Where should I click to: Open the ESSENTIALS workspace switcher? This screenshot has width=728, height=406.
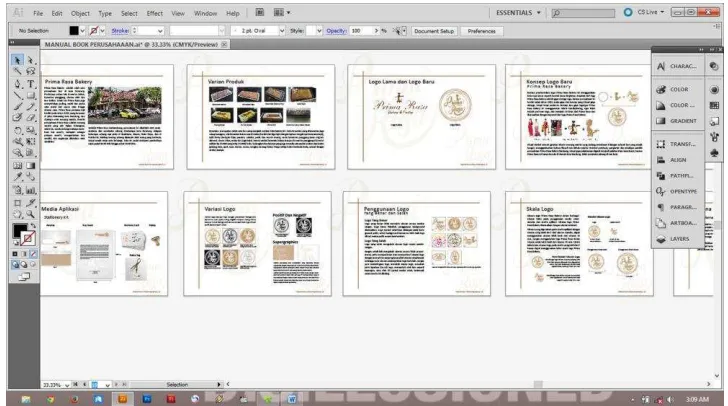click(518, 13)
